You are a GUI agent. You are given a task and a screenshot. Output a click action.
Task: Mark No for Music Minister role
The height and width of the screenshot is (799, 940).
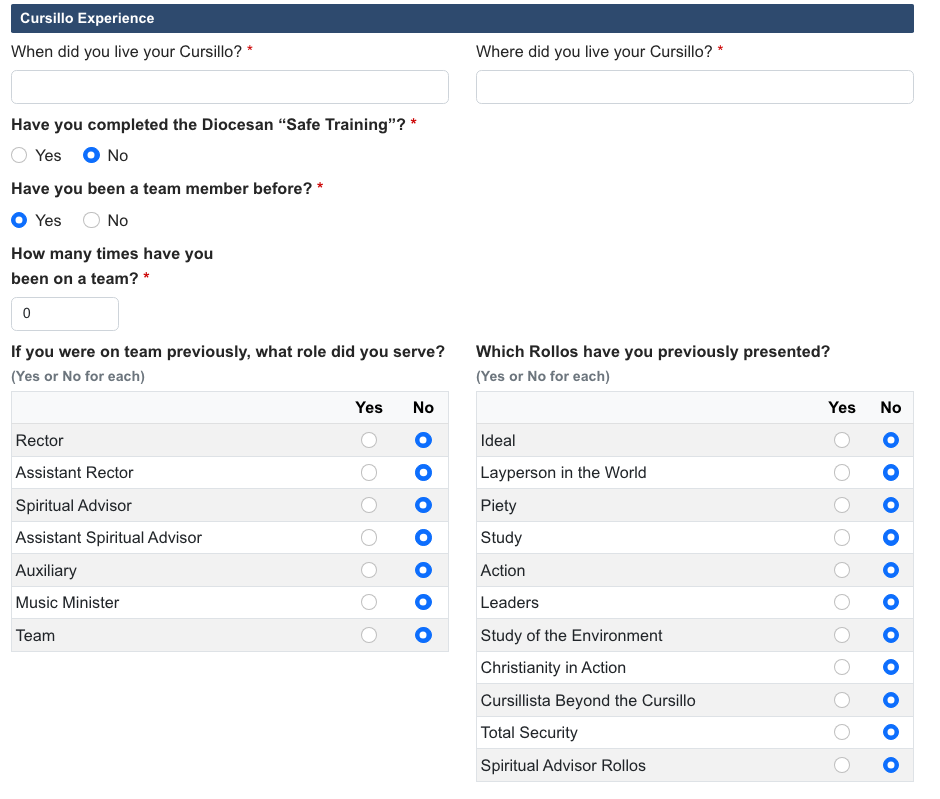423,602
